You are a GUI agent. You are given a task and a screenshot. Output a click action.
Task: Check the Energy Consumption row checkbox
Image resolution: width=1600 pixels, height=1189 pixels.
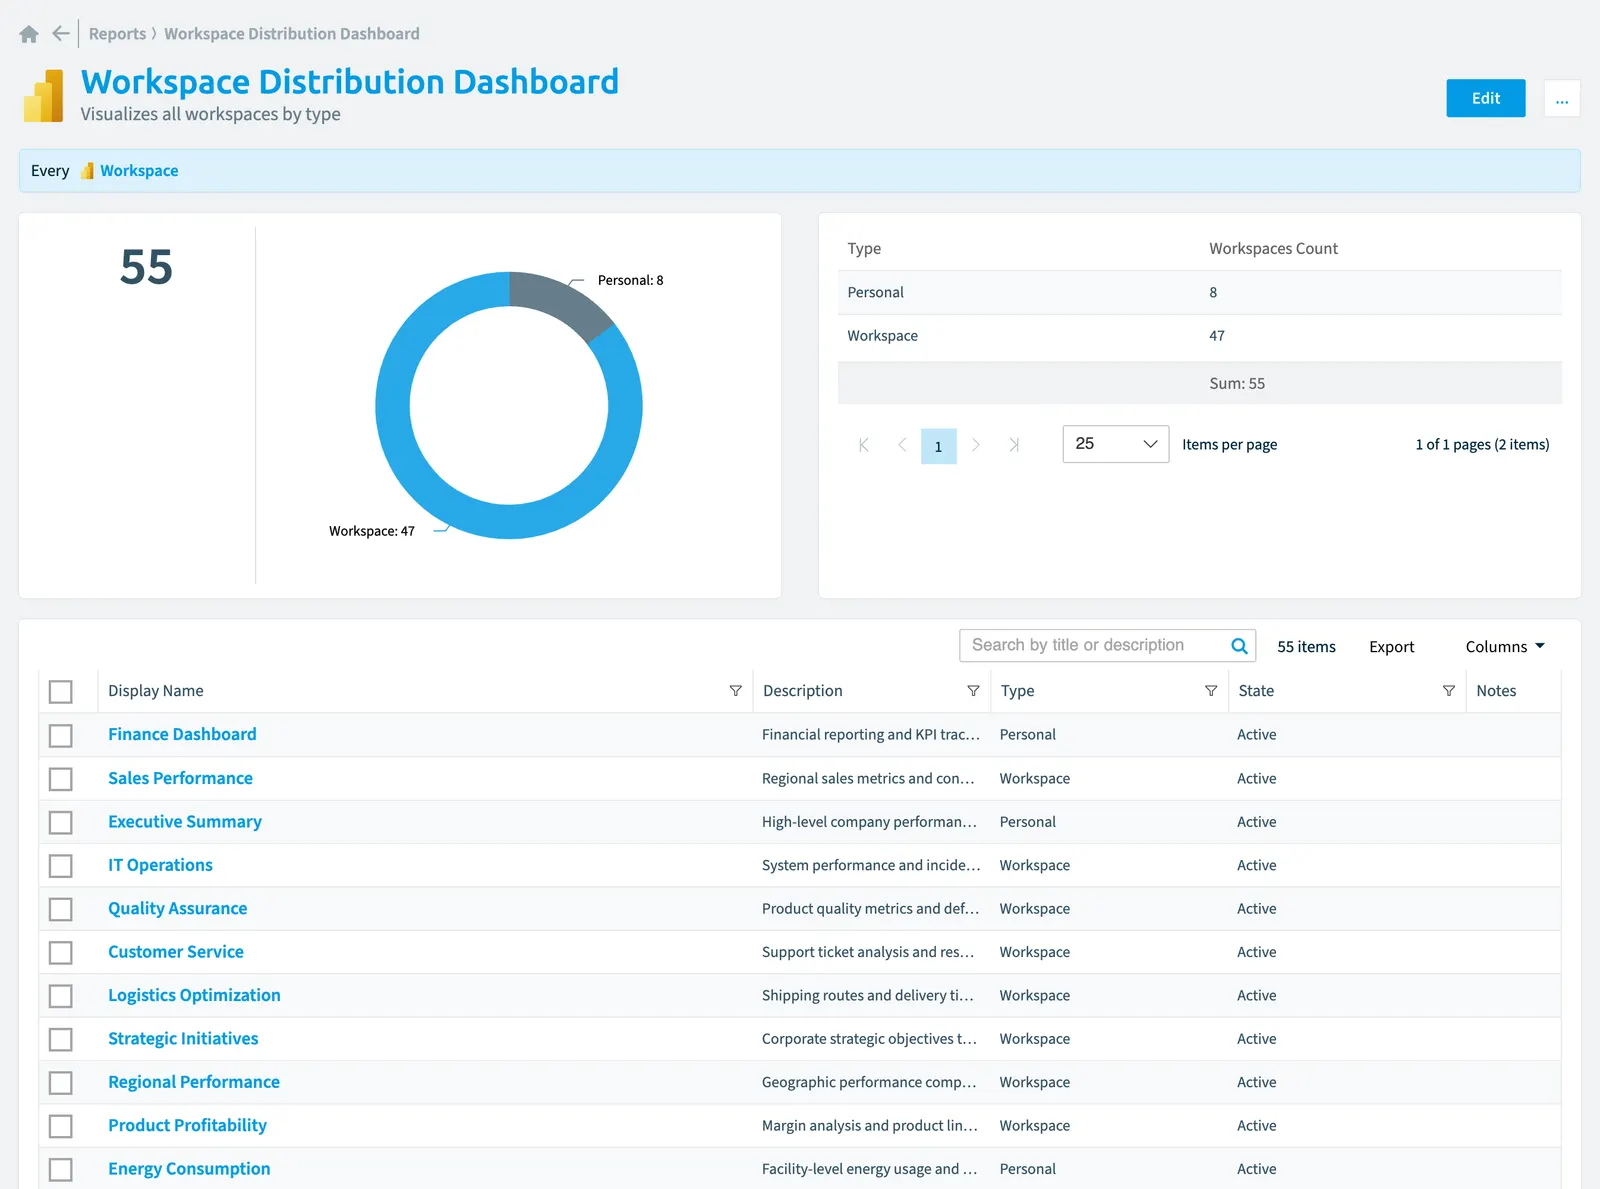coord(61,1169)
